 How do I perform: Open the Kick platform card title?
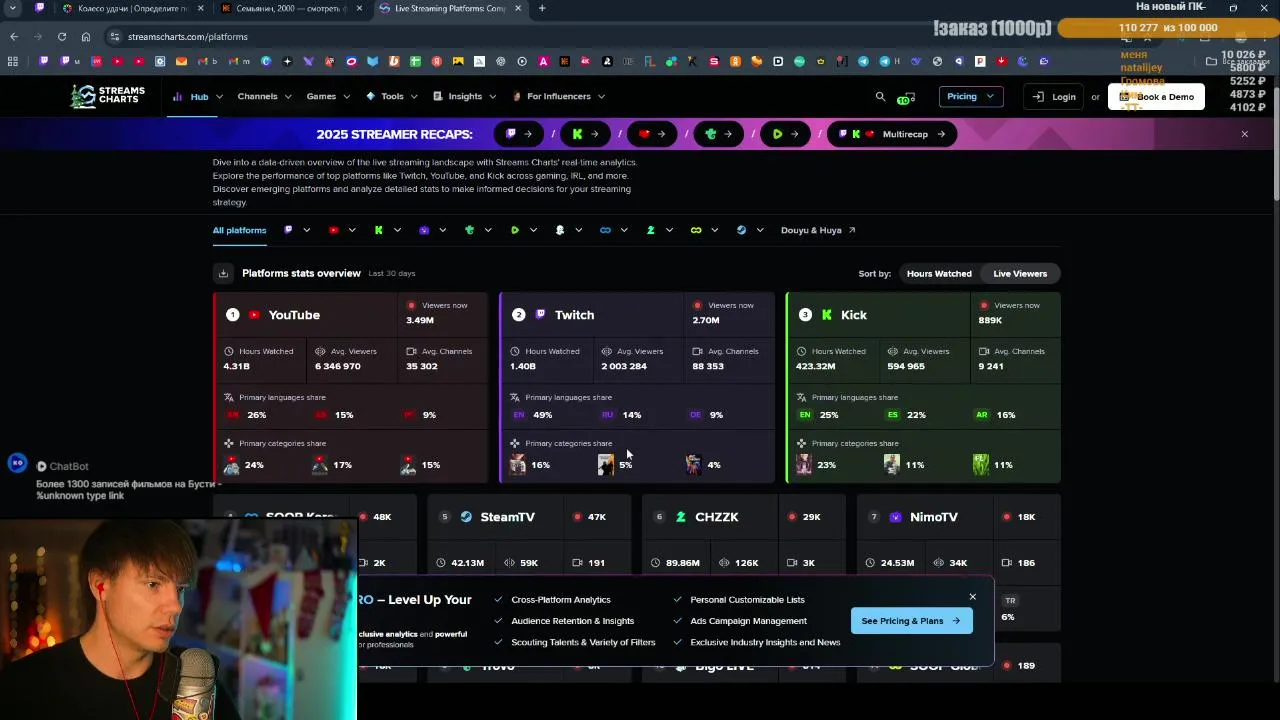point(854,315)
